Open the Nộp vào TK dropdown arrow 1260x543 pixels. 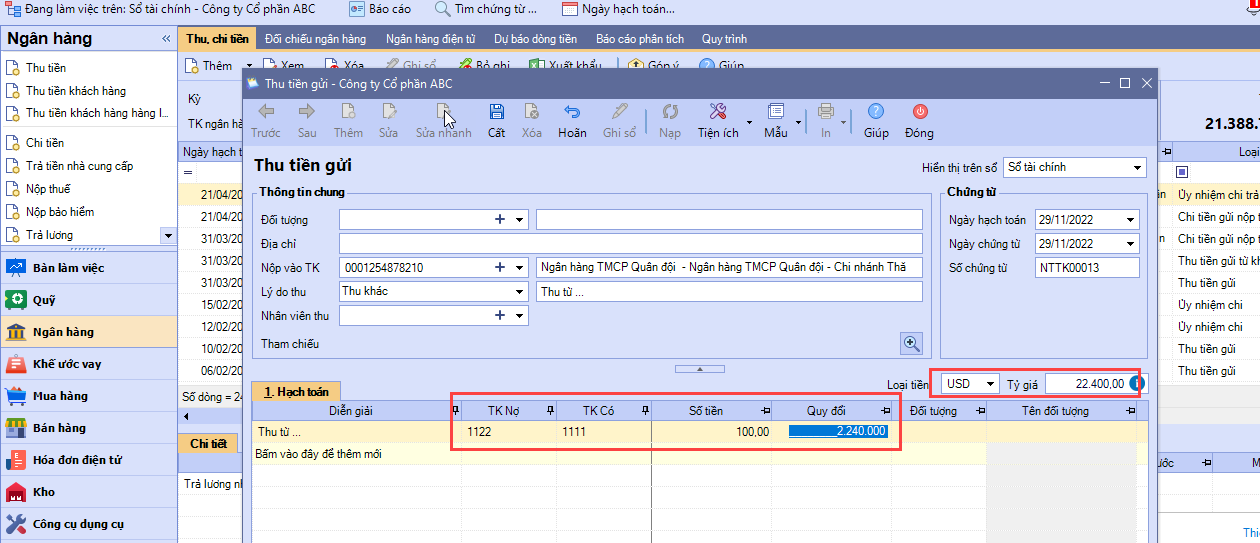[520, 268]
